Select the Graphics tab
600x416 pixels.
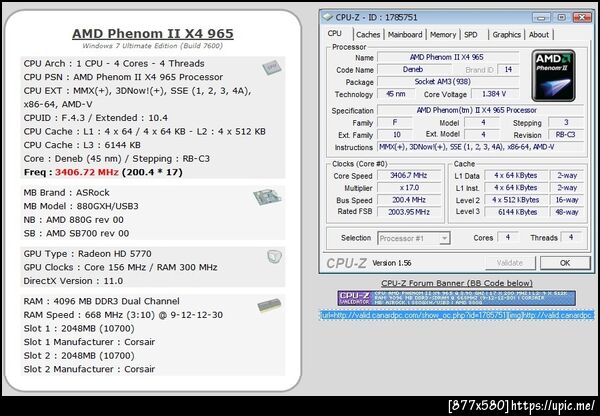506,34
